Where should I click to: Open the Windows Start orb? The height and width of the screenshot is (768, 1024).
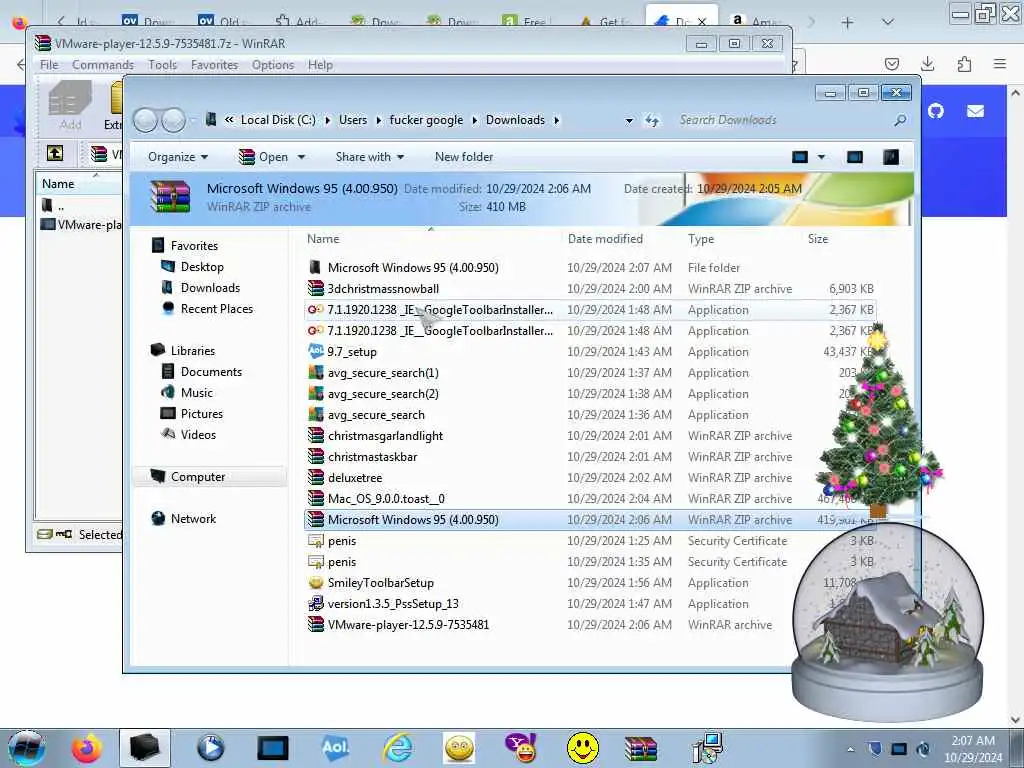[26, 748]
